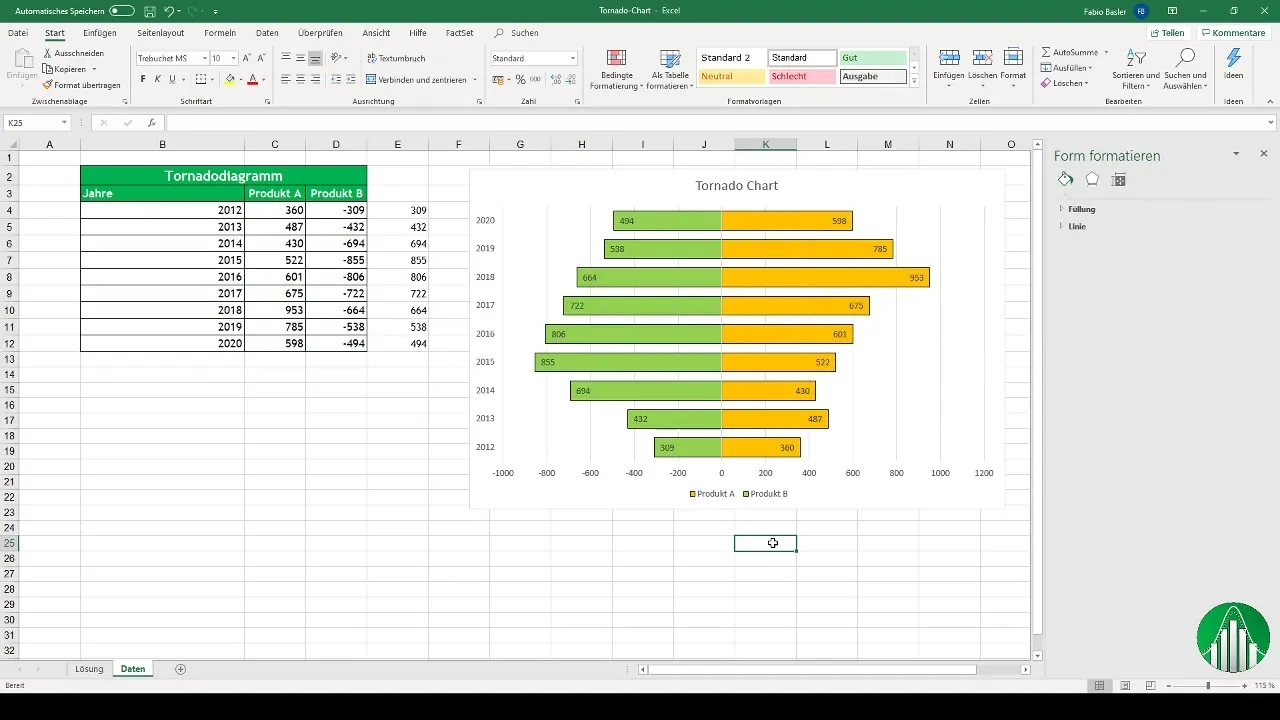This screenshot has height=720, width=1280.
Task: Enable Textumbruch wrap text
Action: click(396, 58)
